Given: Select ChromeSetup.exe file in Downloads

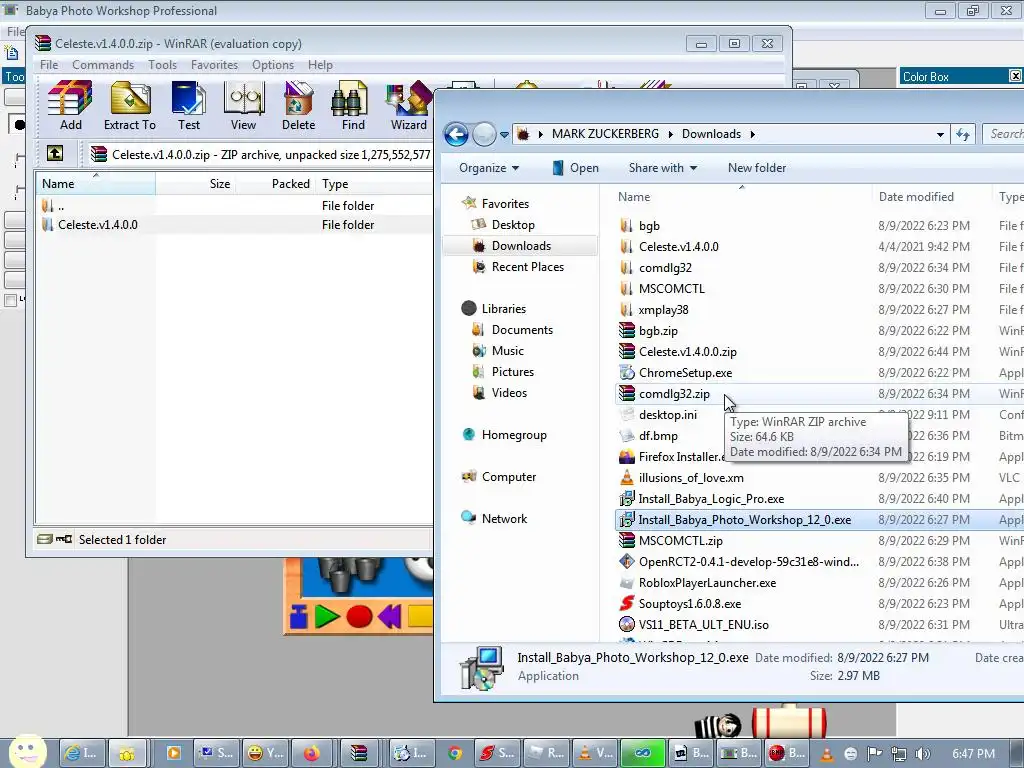Looking at the screenshot, I should point(685,373).
